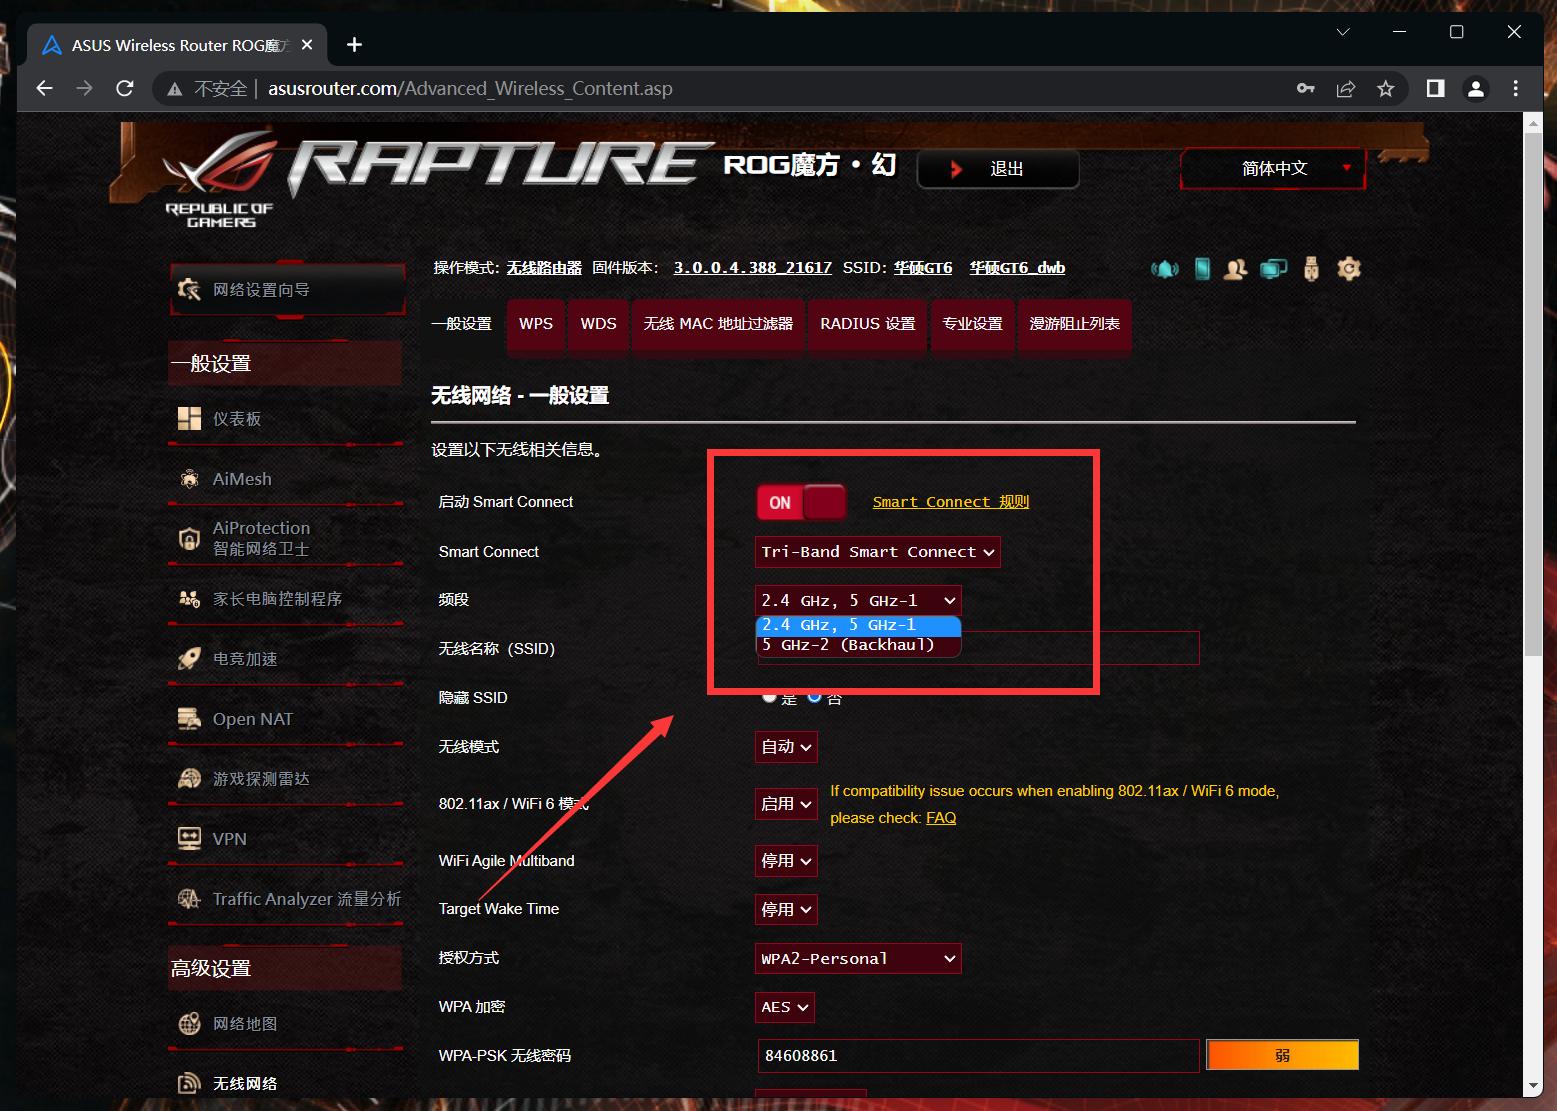Click the 频段 band dropdown box
This screenshot has width=1557, height=1111.
[858, 600]
